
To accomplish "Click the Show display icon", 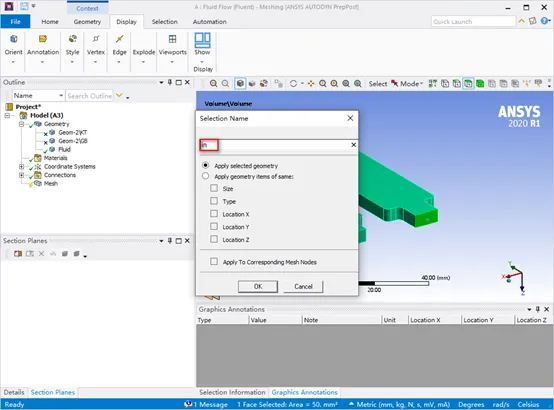I will pyautogui.click(x=202, y=40).
